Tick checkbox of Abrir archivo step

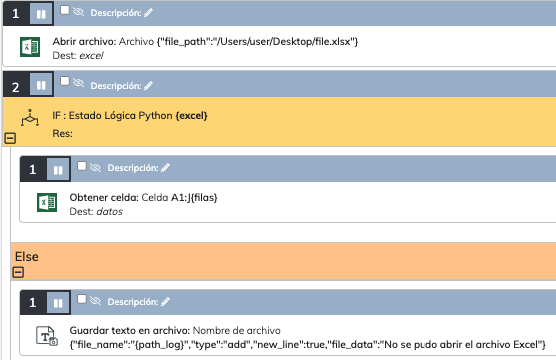[x=65, y=10]
